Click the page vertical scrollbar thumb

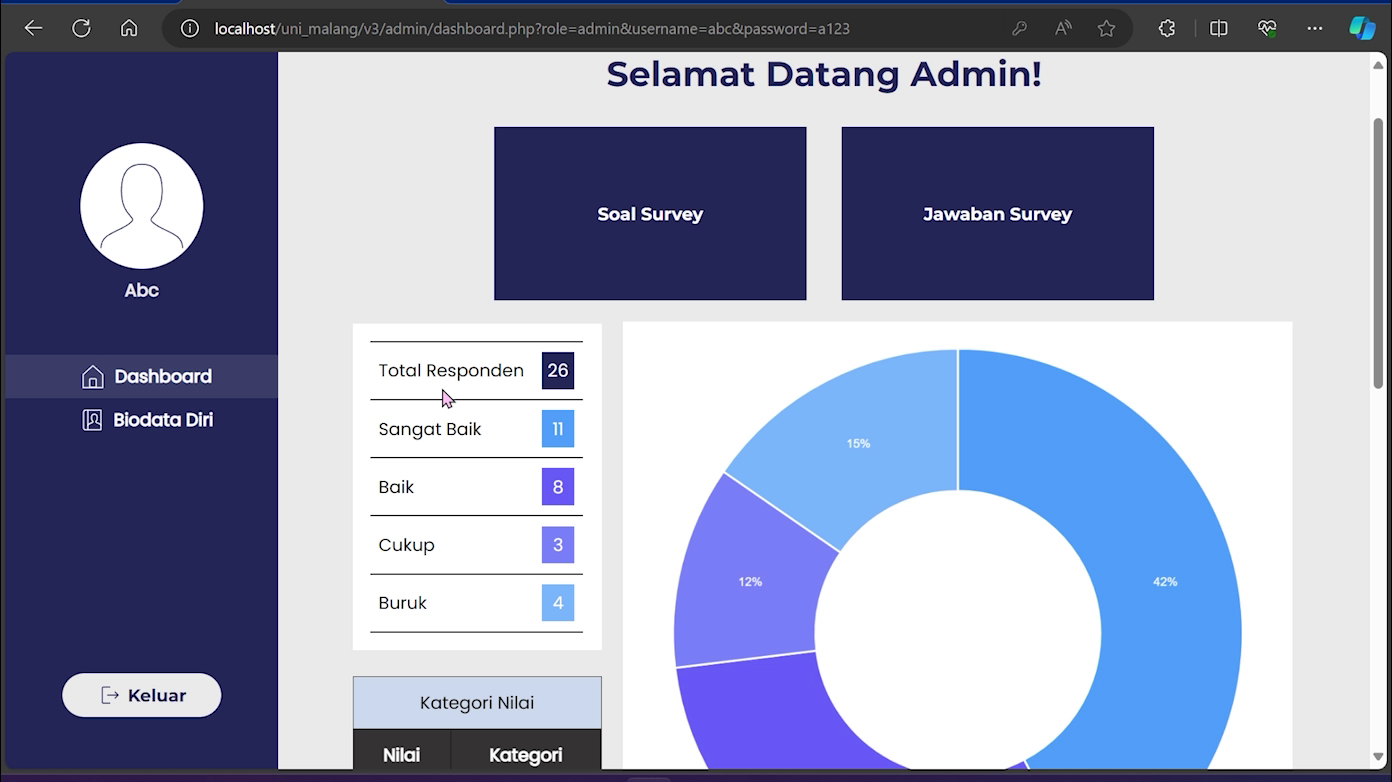[1378, 252]
